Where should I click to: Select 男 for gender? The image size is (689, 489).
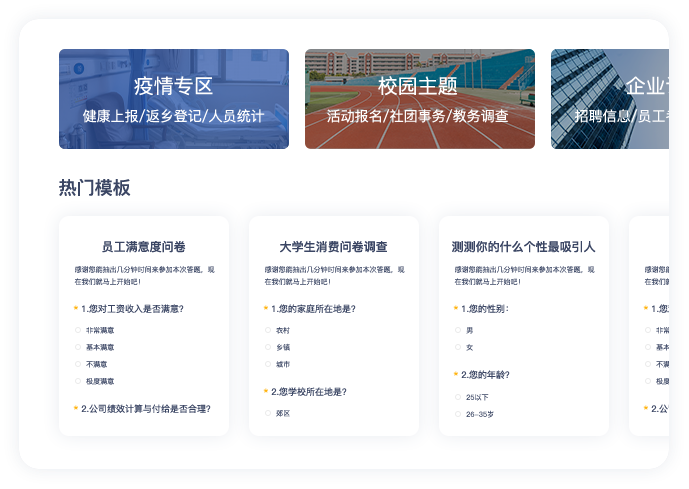point(458,330)
